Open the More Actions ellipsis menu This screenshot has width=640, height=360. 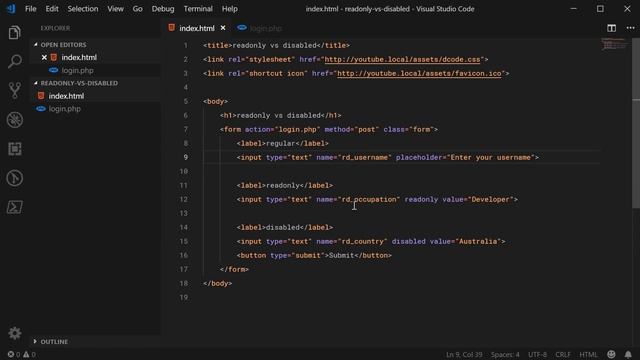click(x=630, y=28)
